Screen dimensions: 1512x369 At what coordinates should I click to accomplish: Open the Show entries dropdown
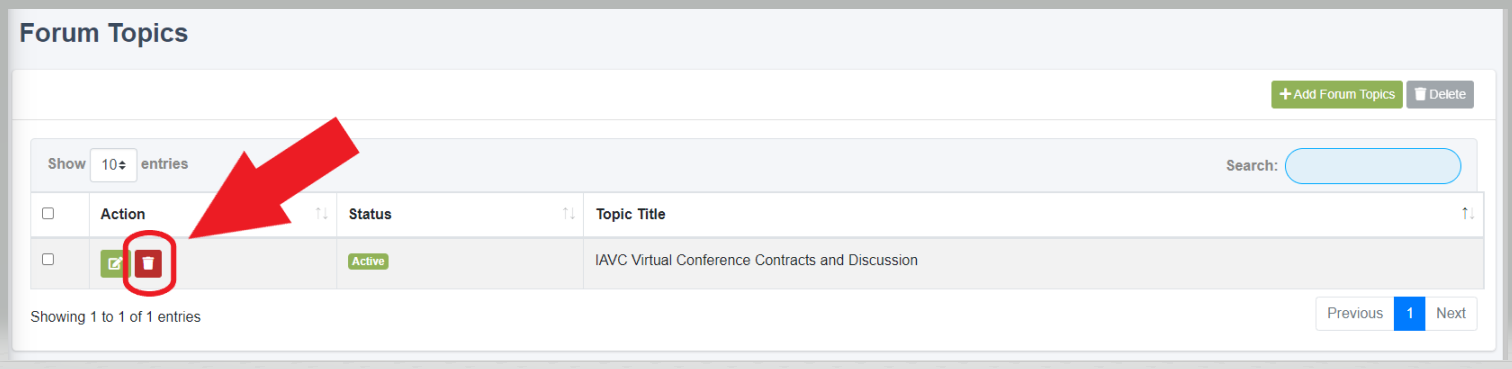[x=113, y=164]
